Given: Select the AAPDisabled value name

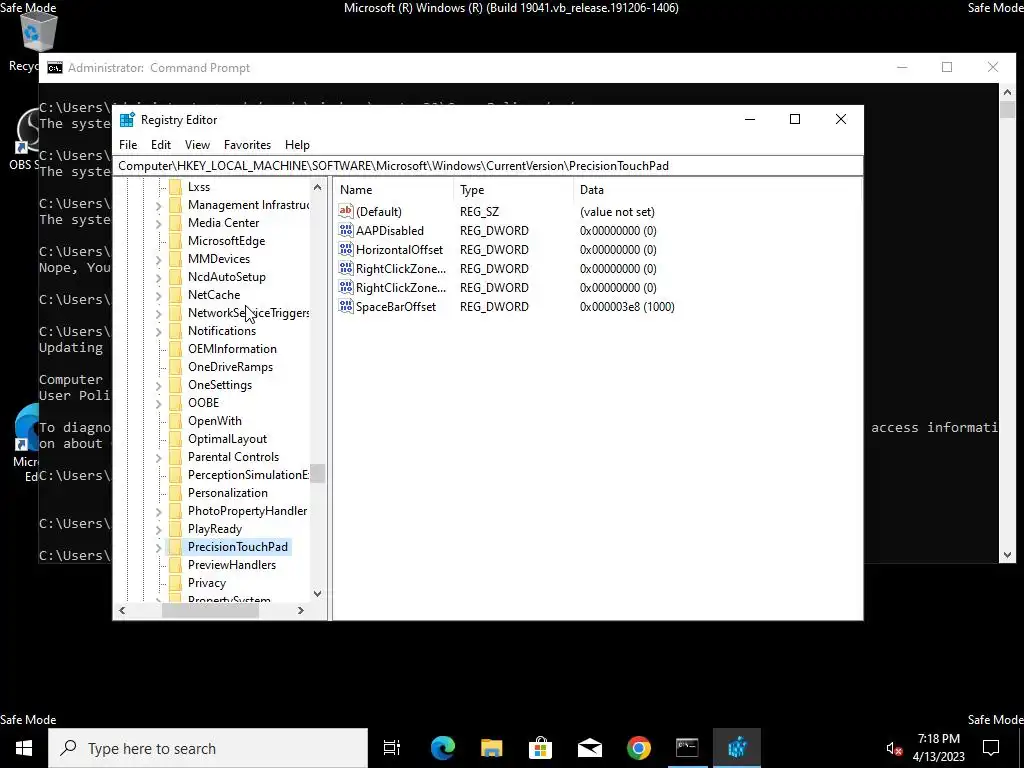Looking at the screenshot, I should [389, 231].
